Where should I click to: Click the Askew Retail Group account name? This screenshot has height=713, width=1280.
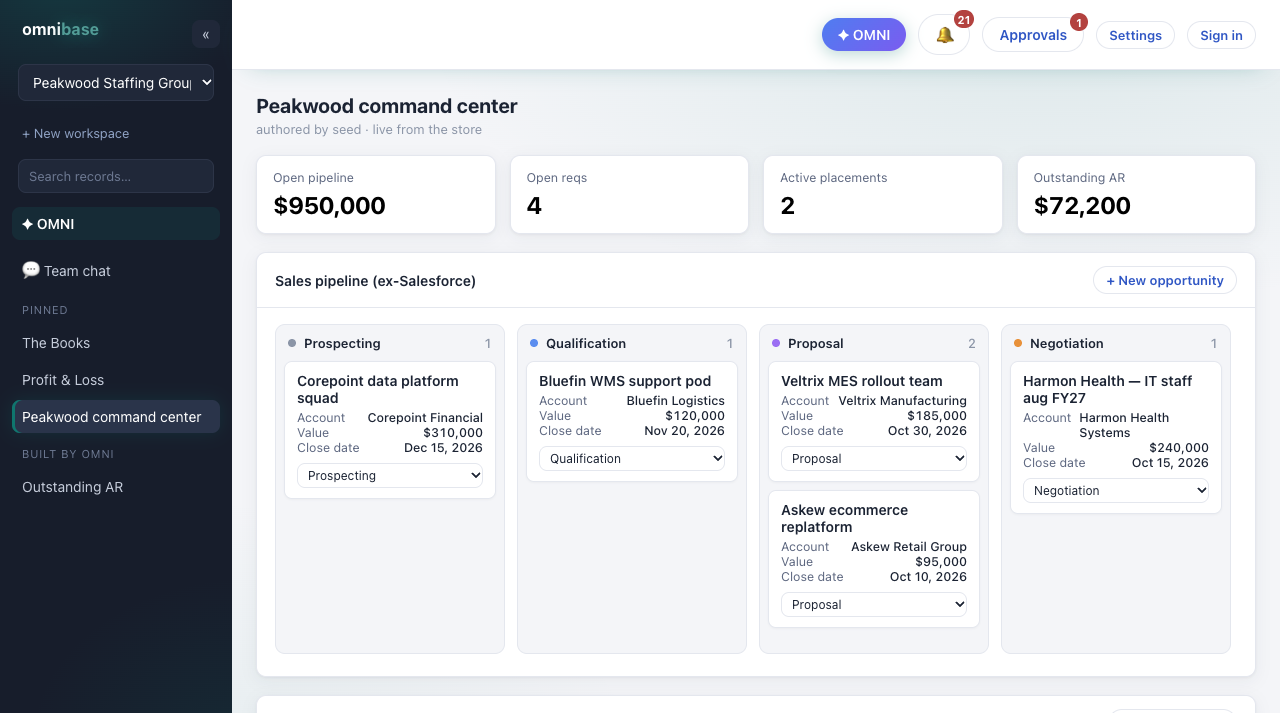pos(909,547)
